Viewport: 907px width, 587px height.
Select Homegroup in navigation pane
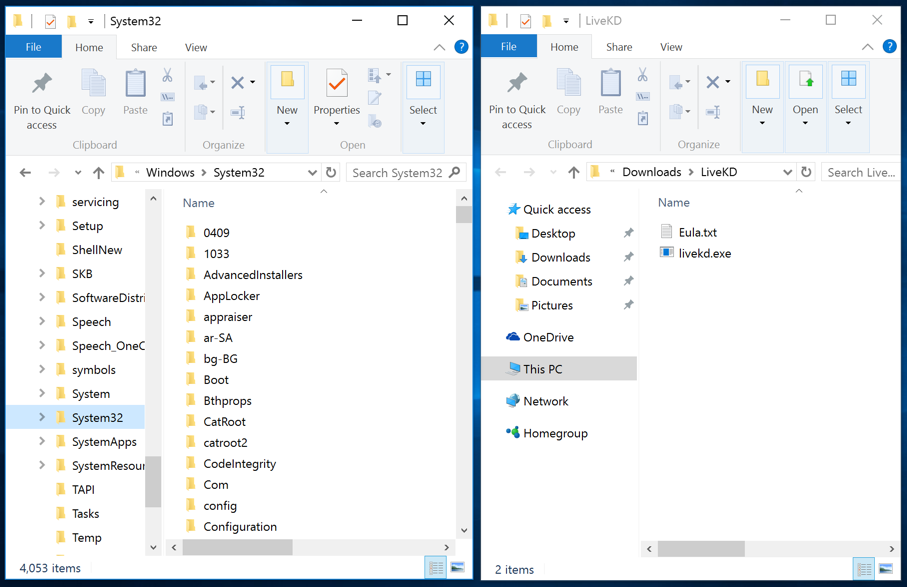(x=547, y=433)
